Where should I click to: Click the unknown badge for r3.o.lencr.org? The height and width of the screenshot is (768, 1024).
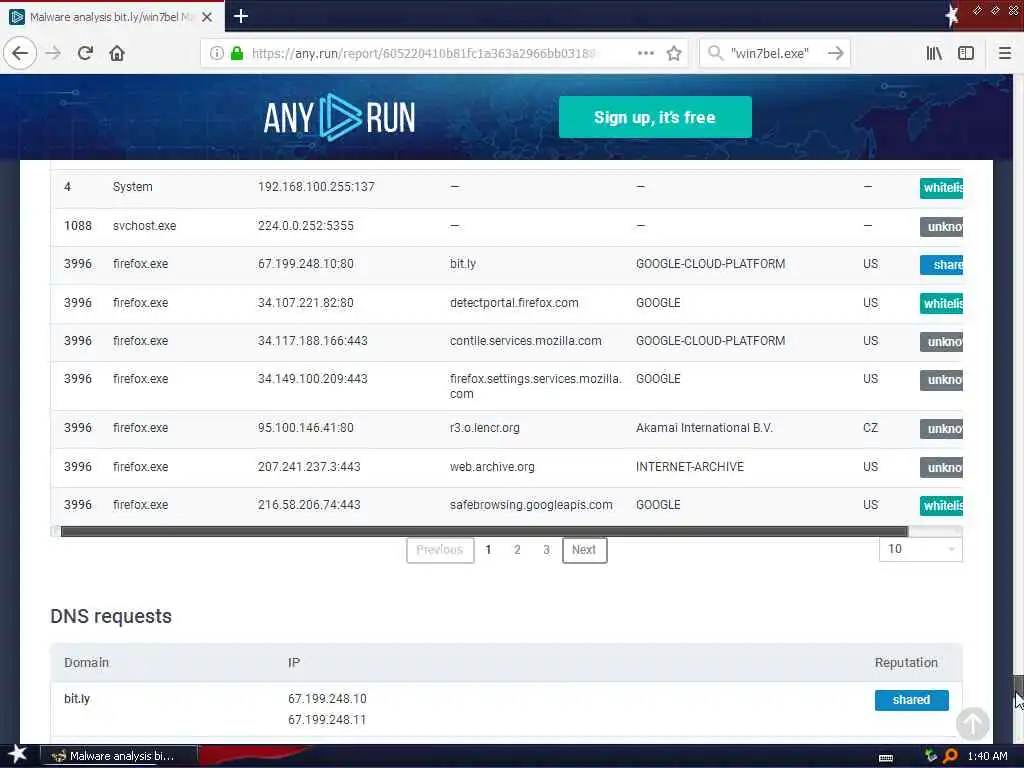click(941, 429)
